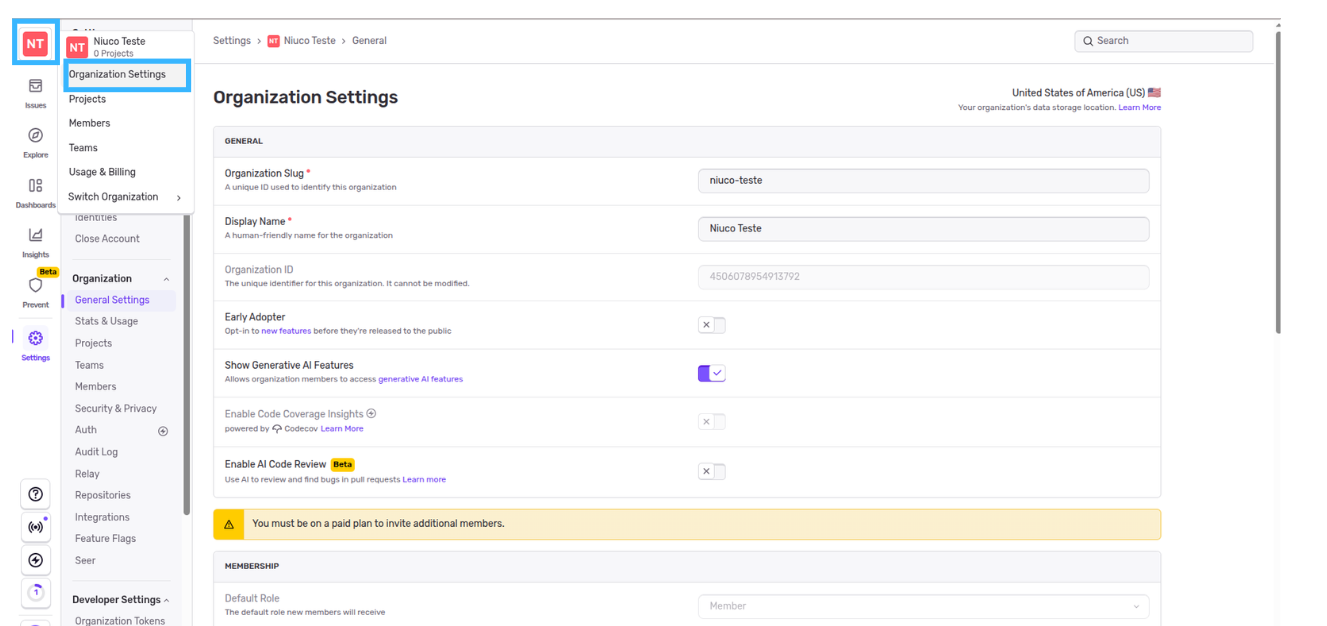Open Audit Log in sidebar
1327x626 pixels.
96,452
